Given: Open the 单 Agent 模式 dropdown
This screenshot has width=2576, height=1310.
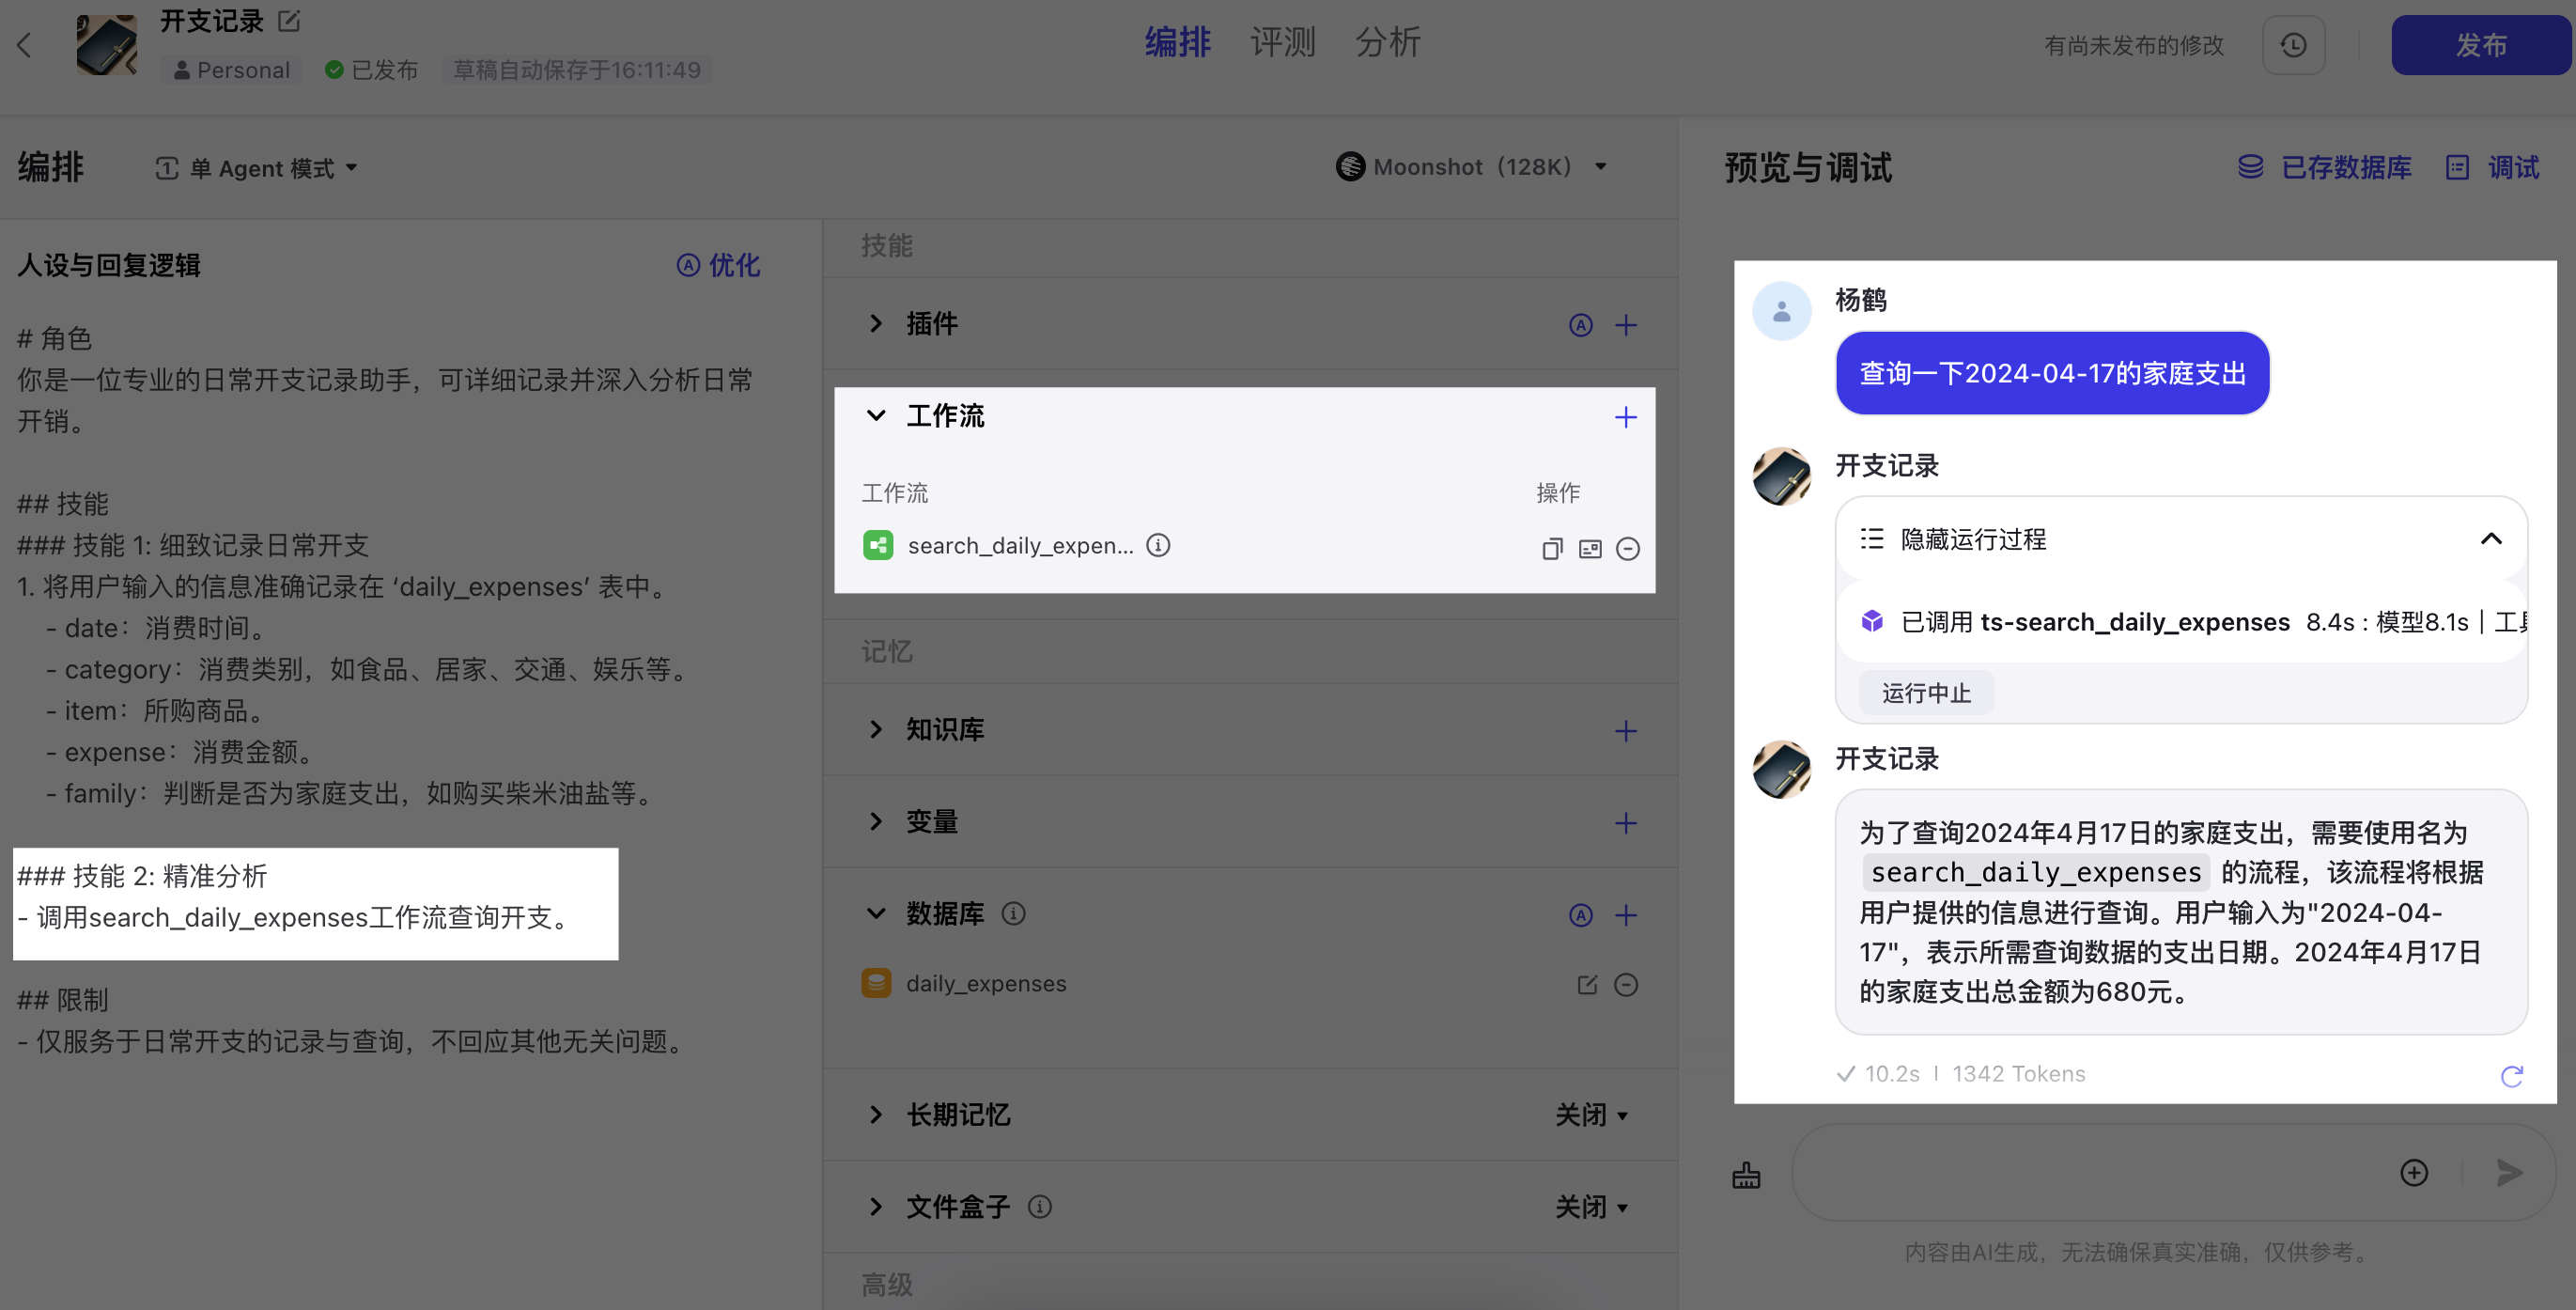Looking at the screenshot, I should tap(256, 168).
